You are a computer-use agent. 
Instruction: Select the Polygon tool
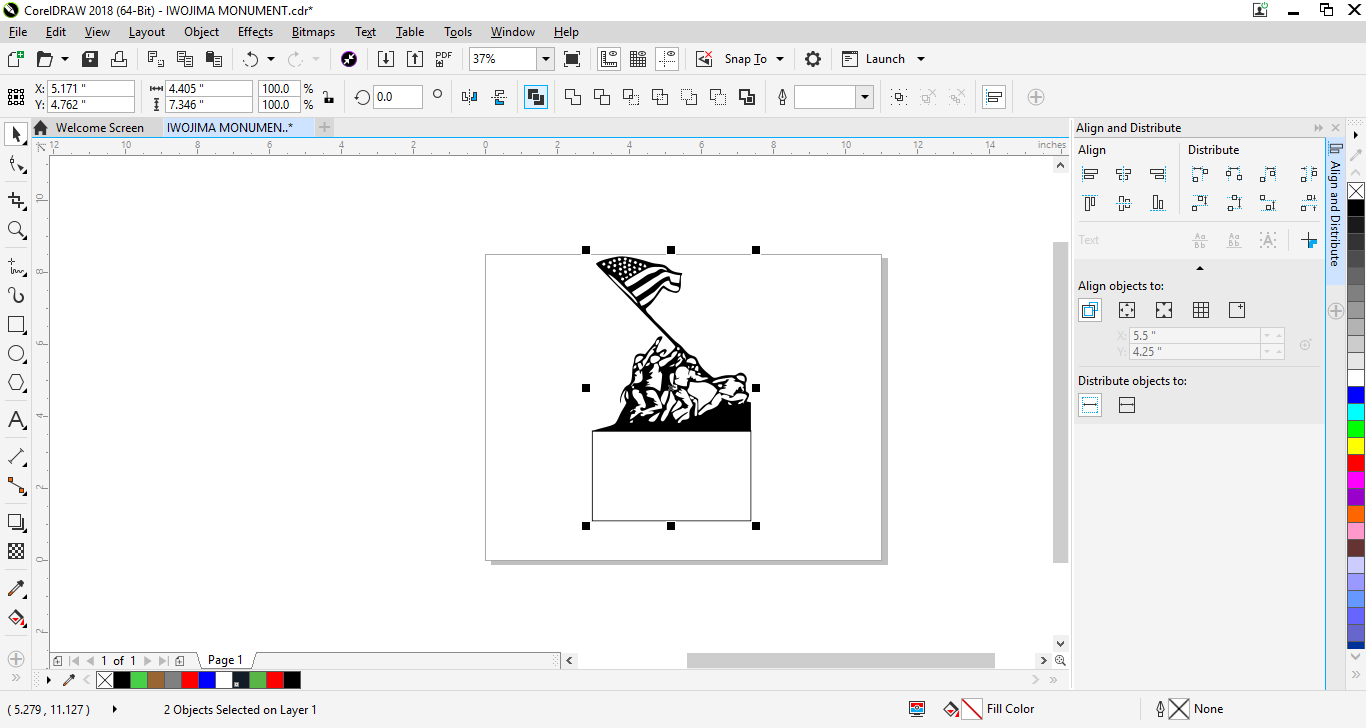(16, 383)
